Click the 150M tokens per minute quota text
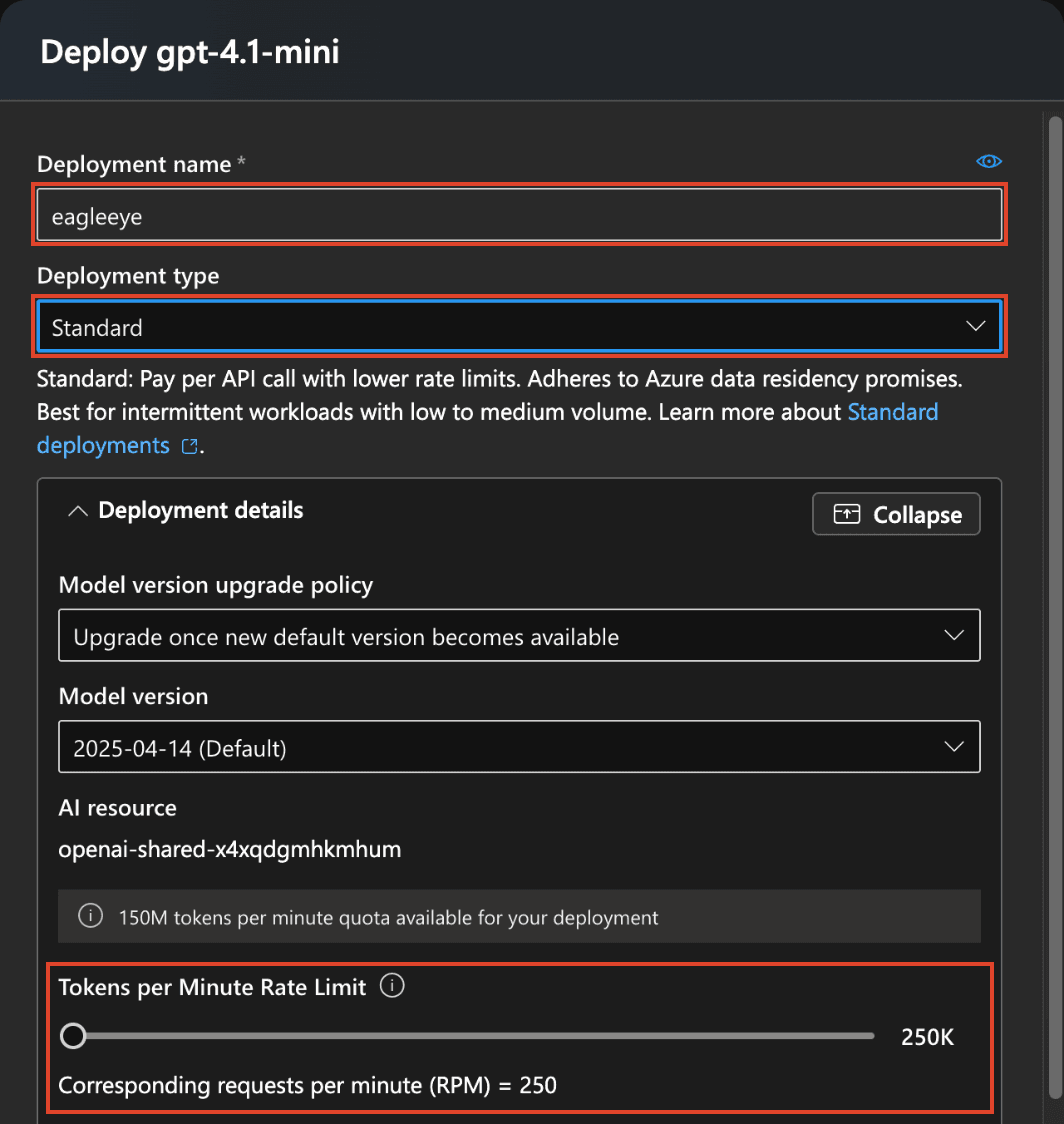Image resolution: width=1064 pixels, height=1124 pixels. [x=389, y=918]
